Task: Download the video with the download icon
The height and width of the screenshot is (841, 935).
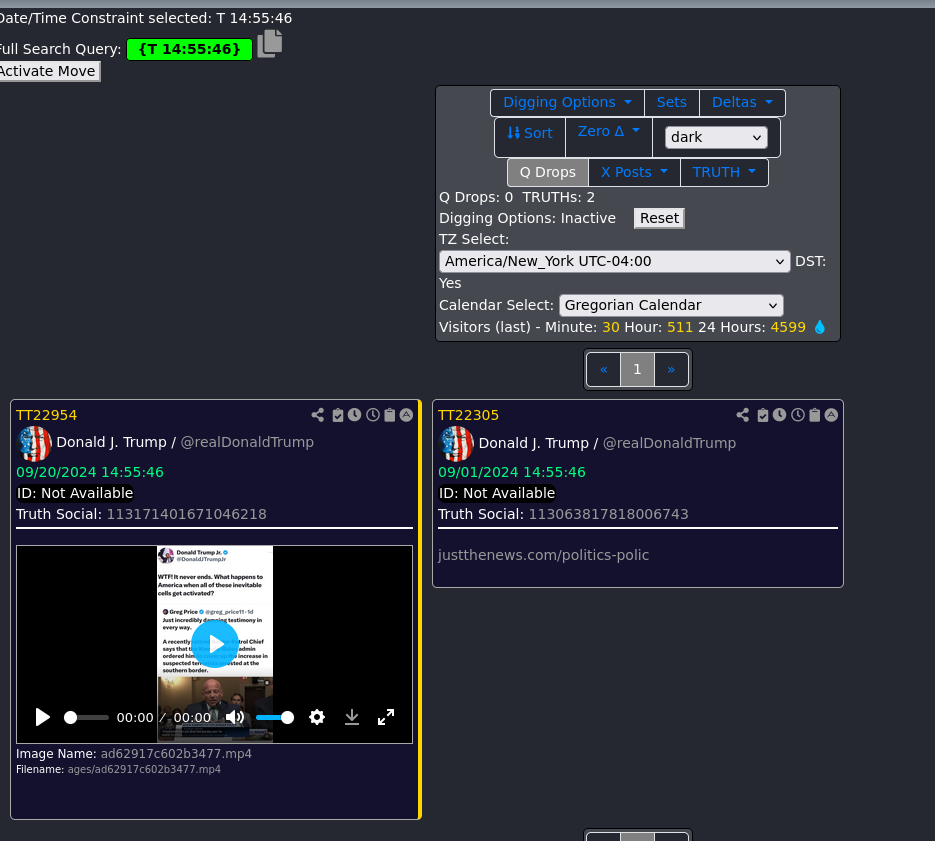Action: click(352, 717)
